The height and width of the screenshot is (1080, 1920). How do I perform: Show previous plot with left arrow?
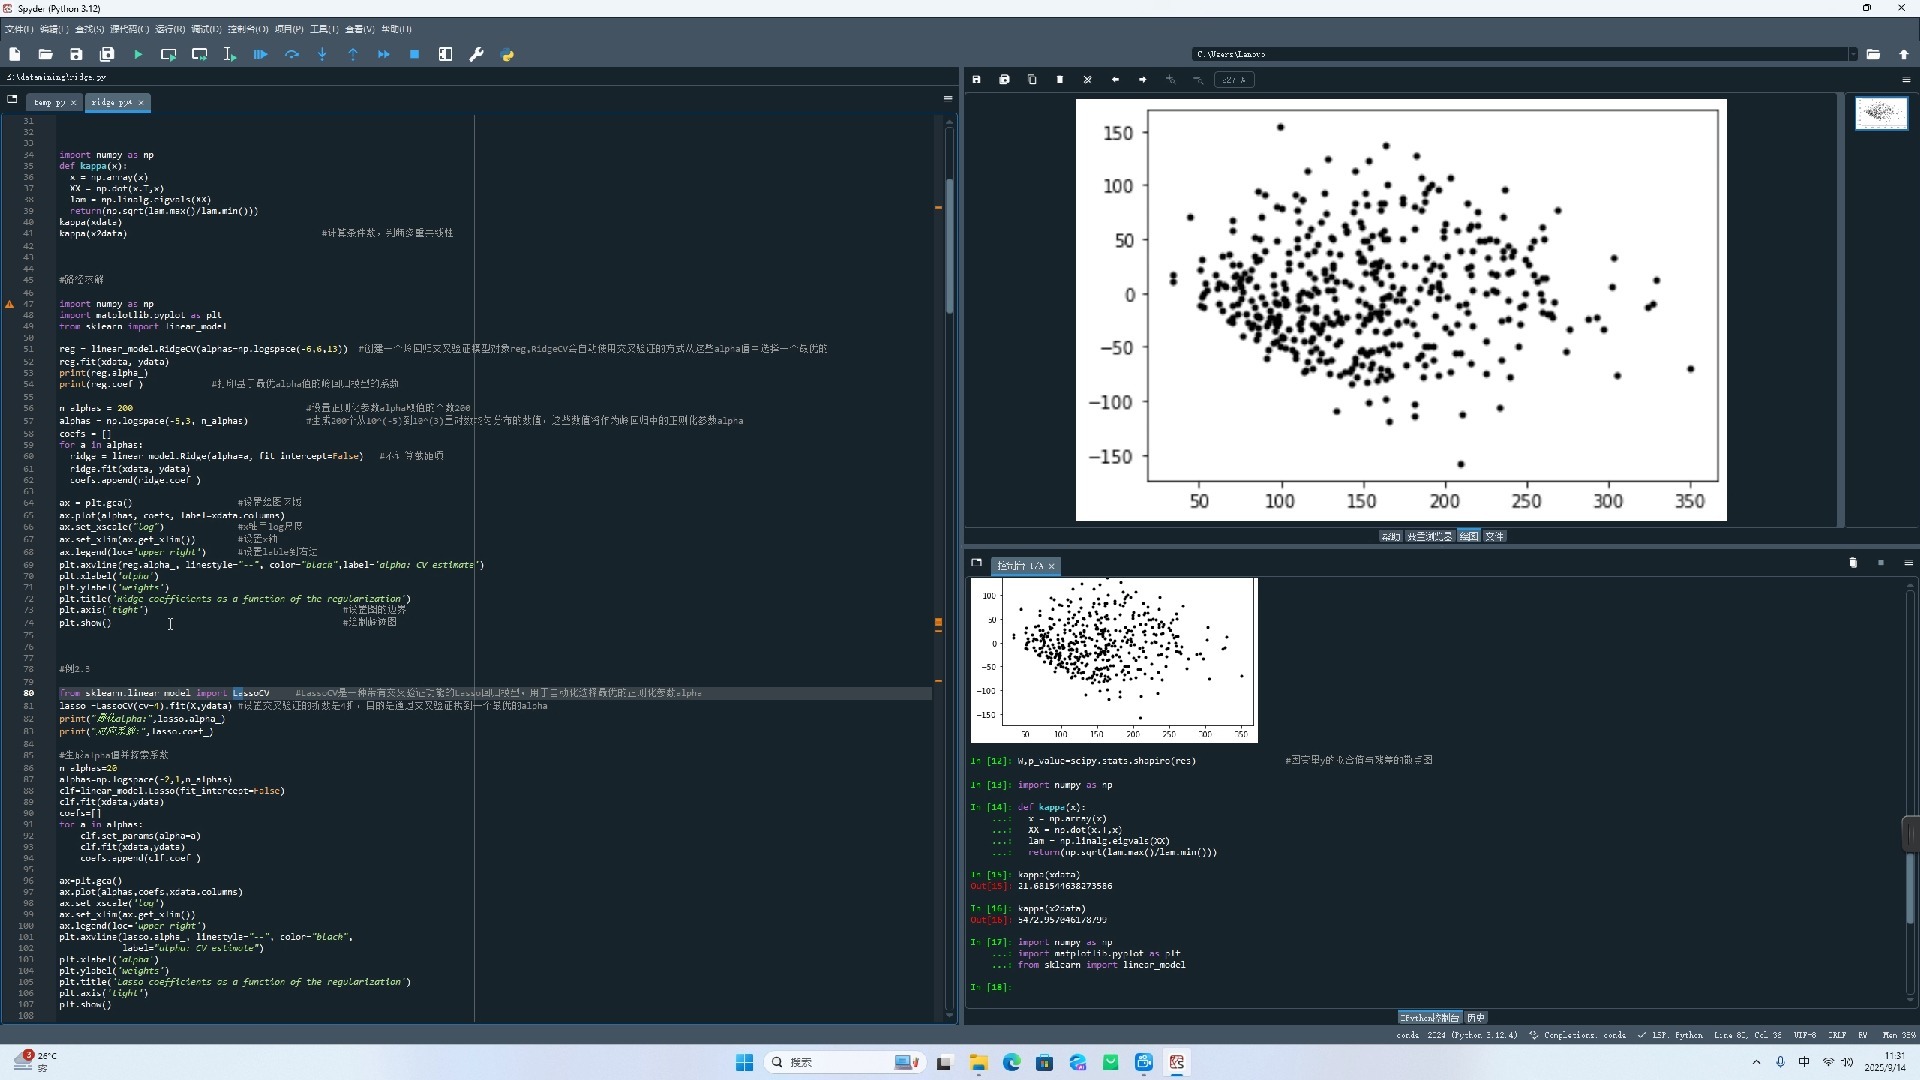point(1115,79)
